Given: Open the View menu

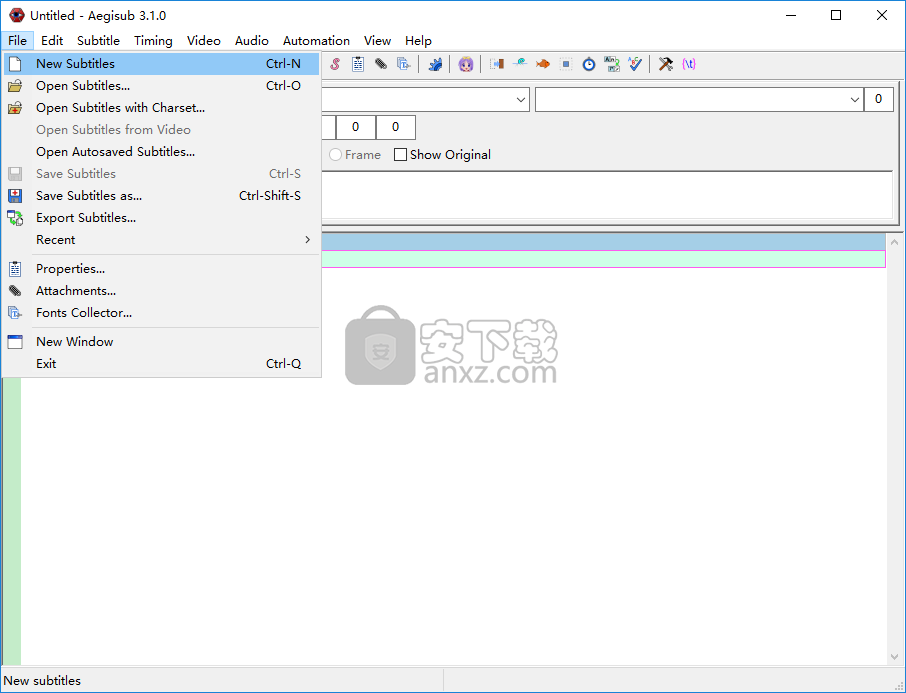Looking at the screenshot, I should 377,40.
